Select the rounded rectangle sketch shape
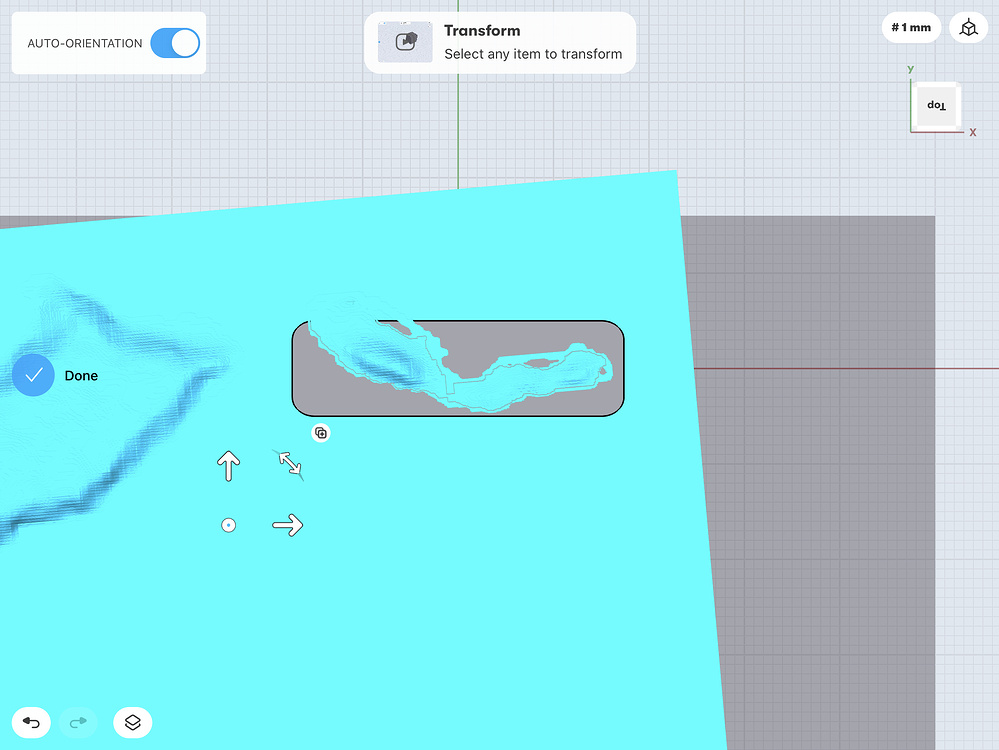This screenshot has height=750, width=999. (x=457, y=368)
